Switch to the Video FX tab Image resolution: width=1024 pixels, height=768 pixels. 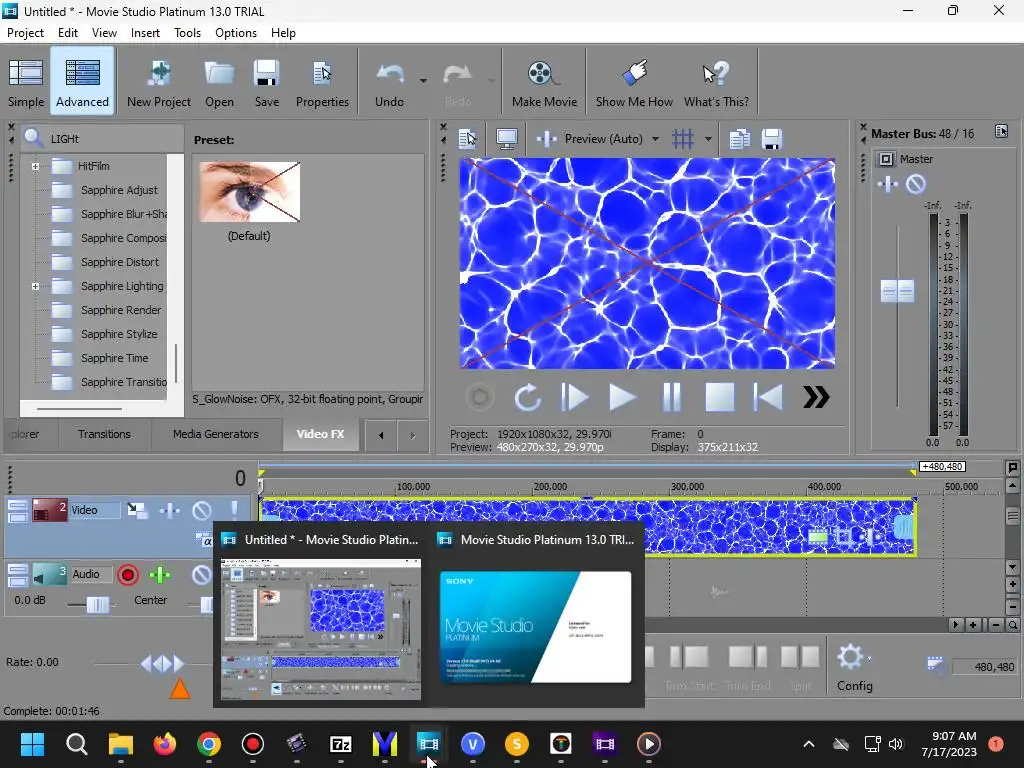pos(320,434)
